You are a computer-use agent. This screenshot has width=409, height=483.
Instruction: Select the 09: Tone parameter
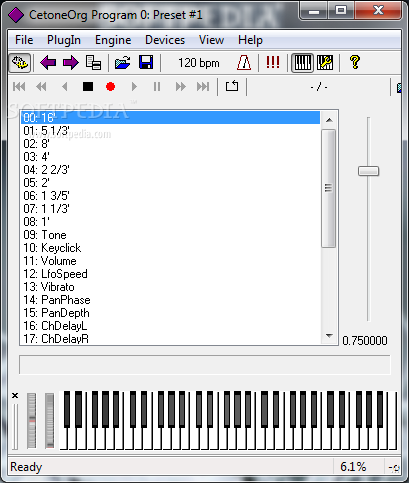point(170,235)
